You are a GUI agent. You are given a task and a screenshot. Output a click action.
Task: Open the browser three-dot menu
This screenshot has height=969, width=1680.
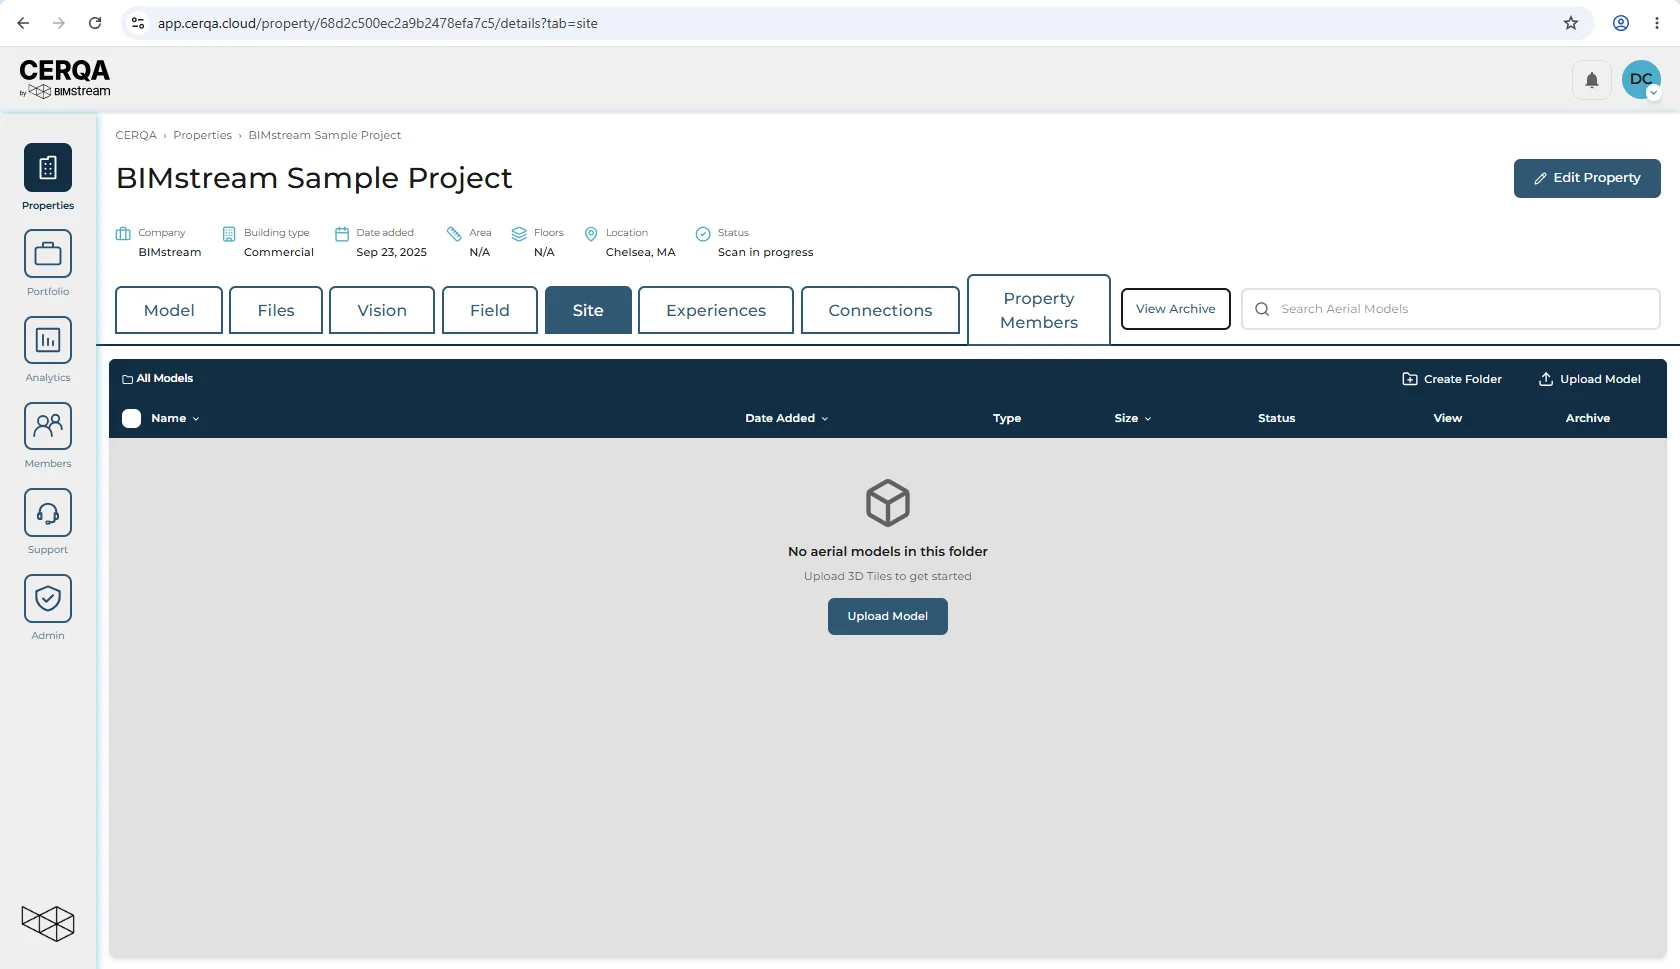tap(1657, 23)
